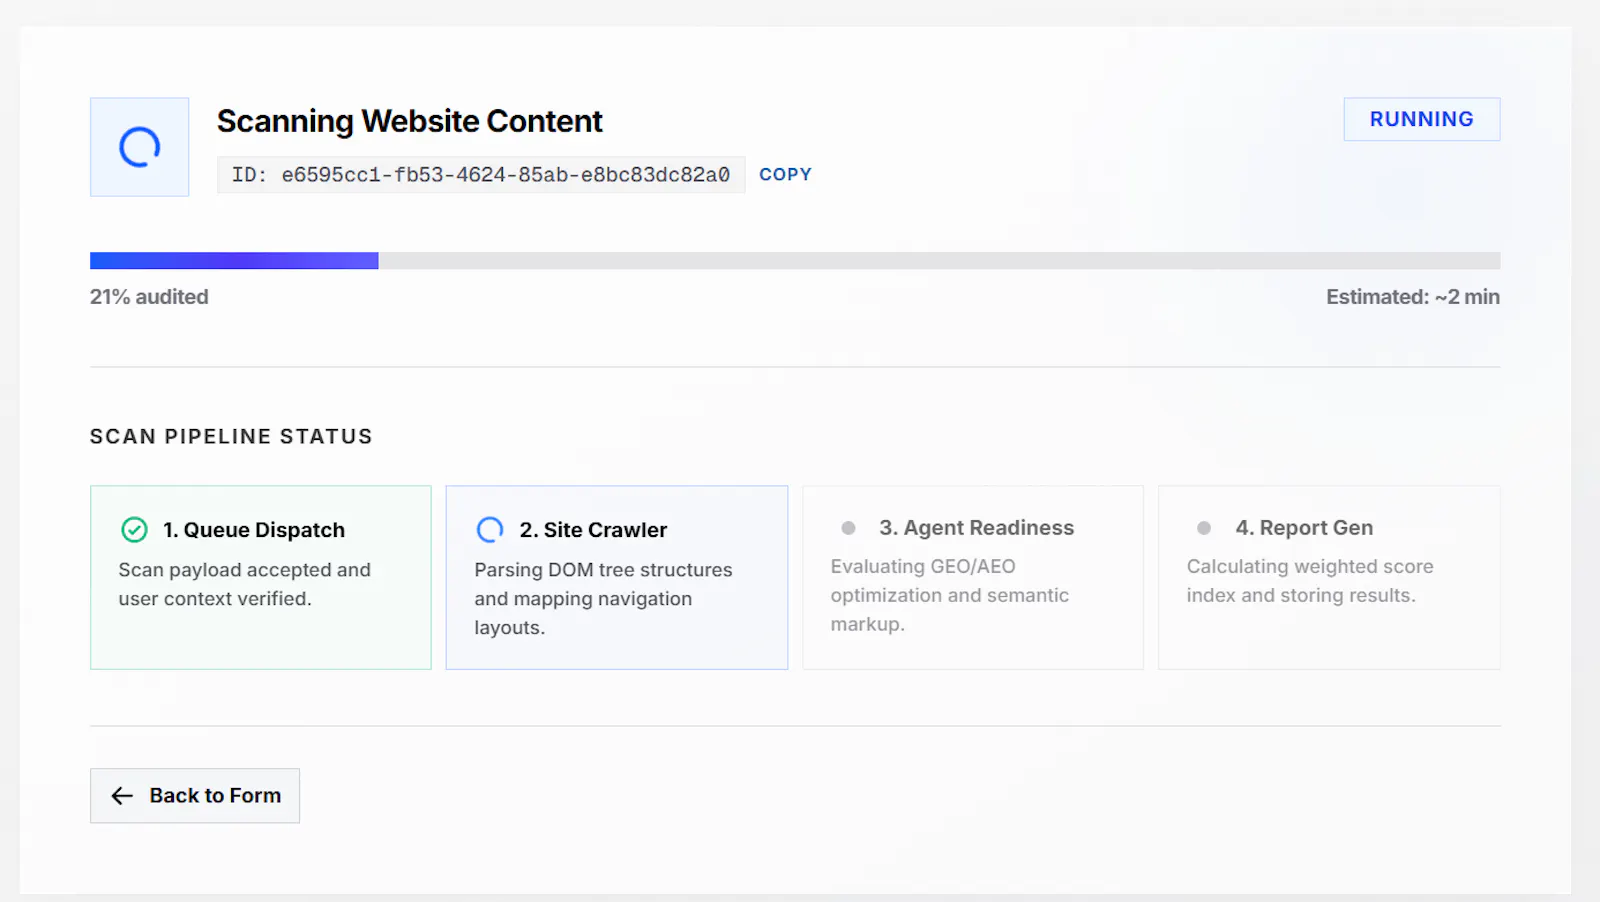Click the 21% audited label
The width and height of the screenshot is (1600, 902).
[149, 297]
